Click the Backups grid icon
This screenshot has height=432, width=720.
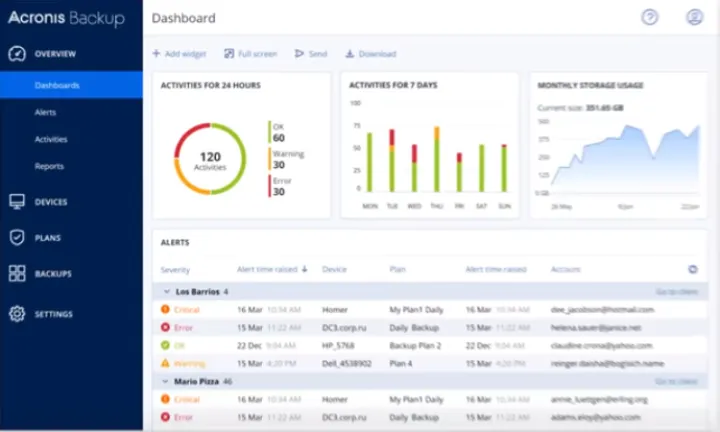[x=16, y=274]
